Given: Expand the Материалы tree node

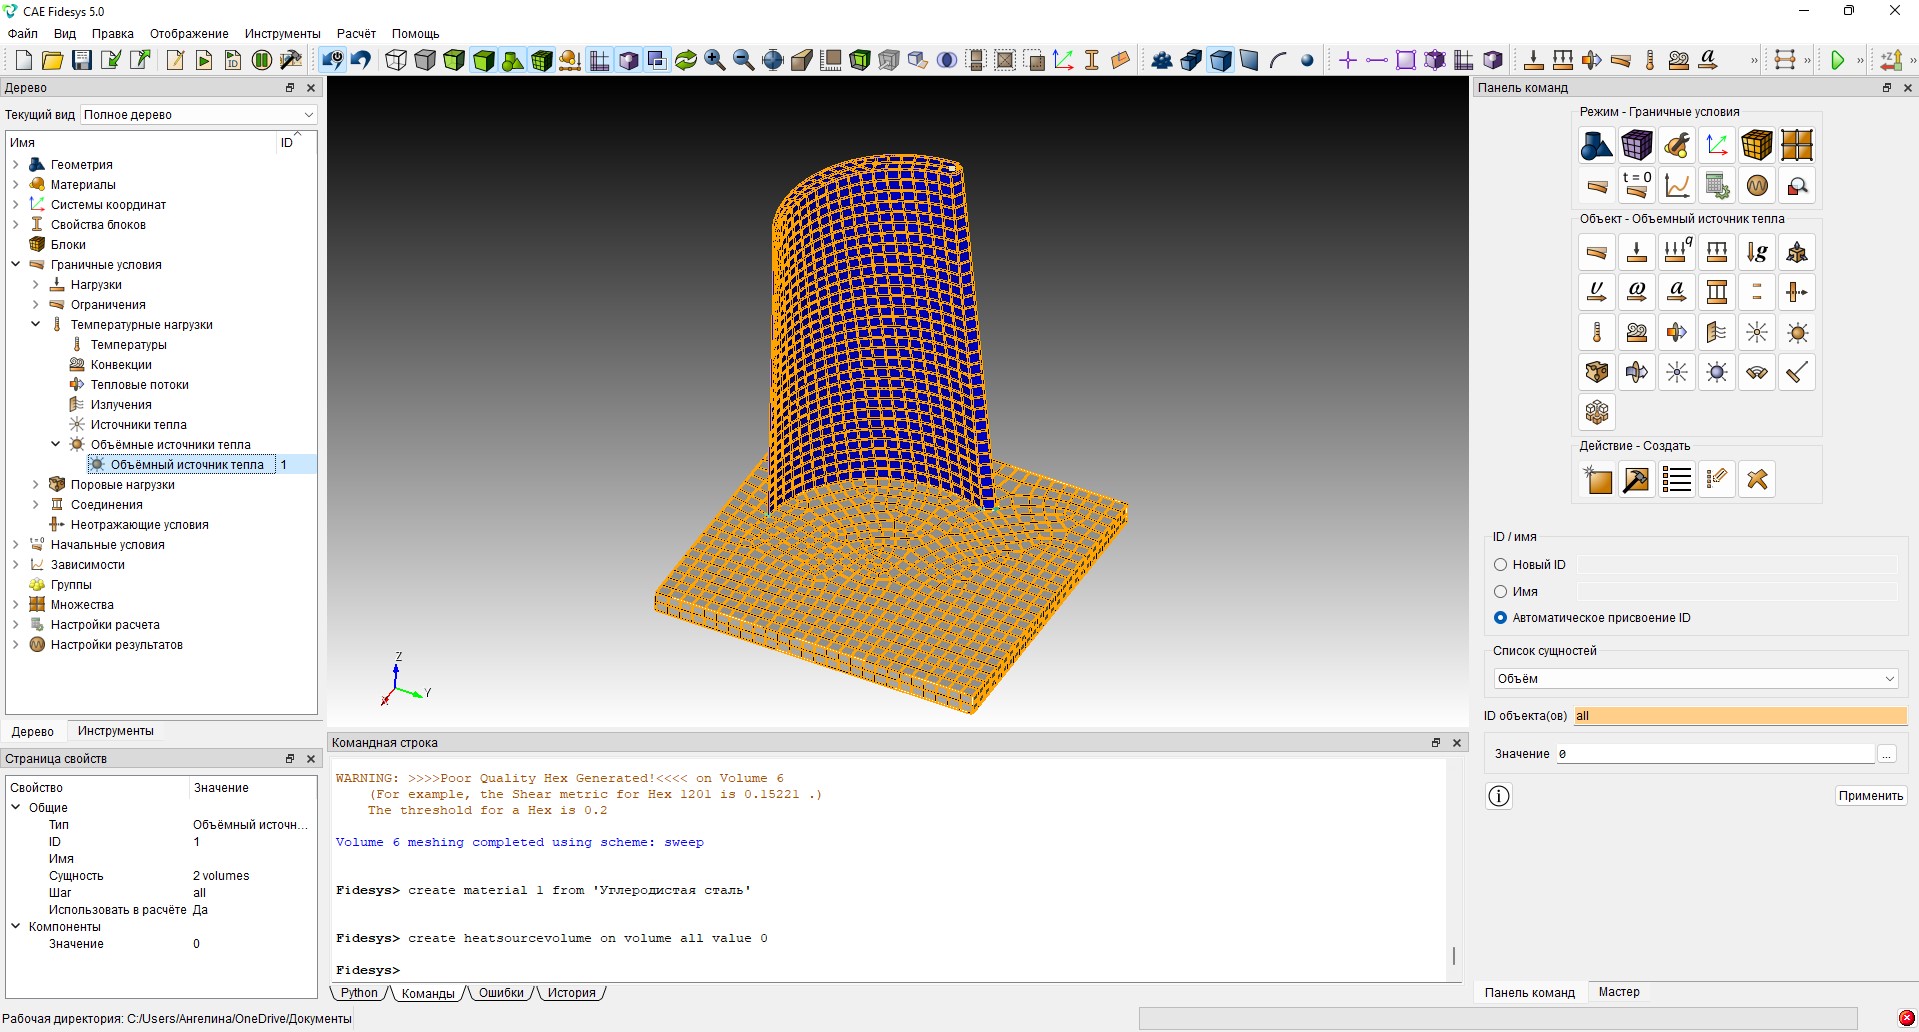Looking at the screenshot, I should (15, 185).
